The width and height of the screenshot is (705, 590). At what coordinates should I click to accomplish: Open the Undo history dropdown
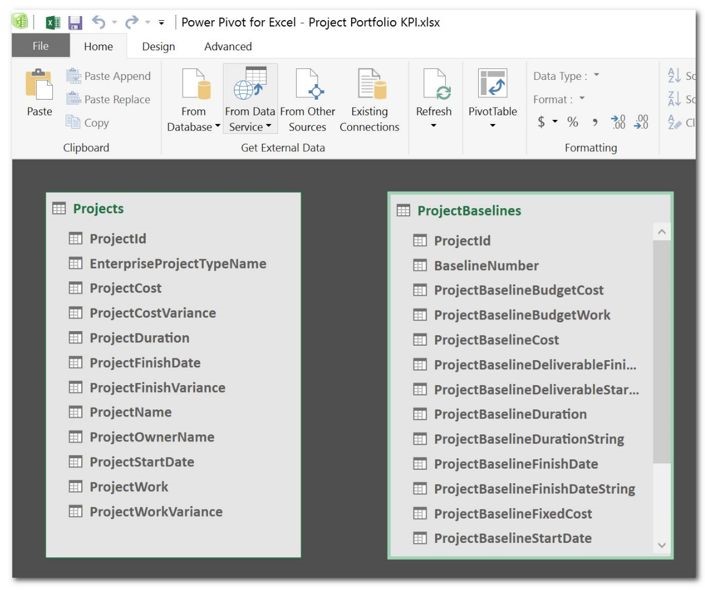[115, 22]
